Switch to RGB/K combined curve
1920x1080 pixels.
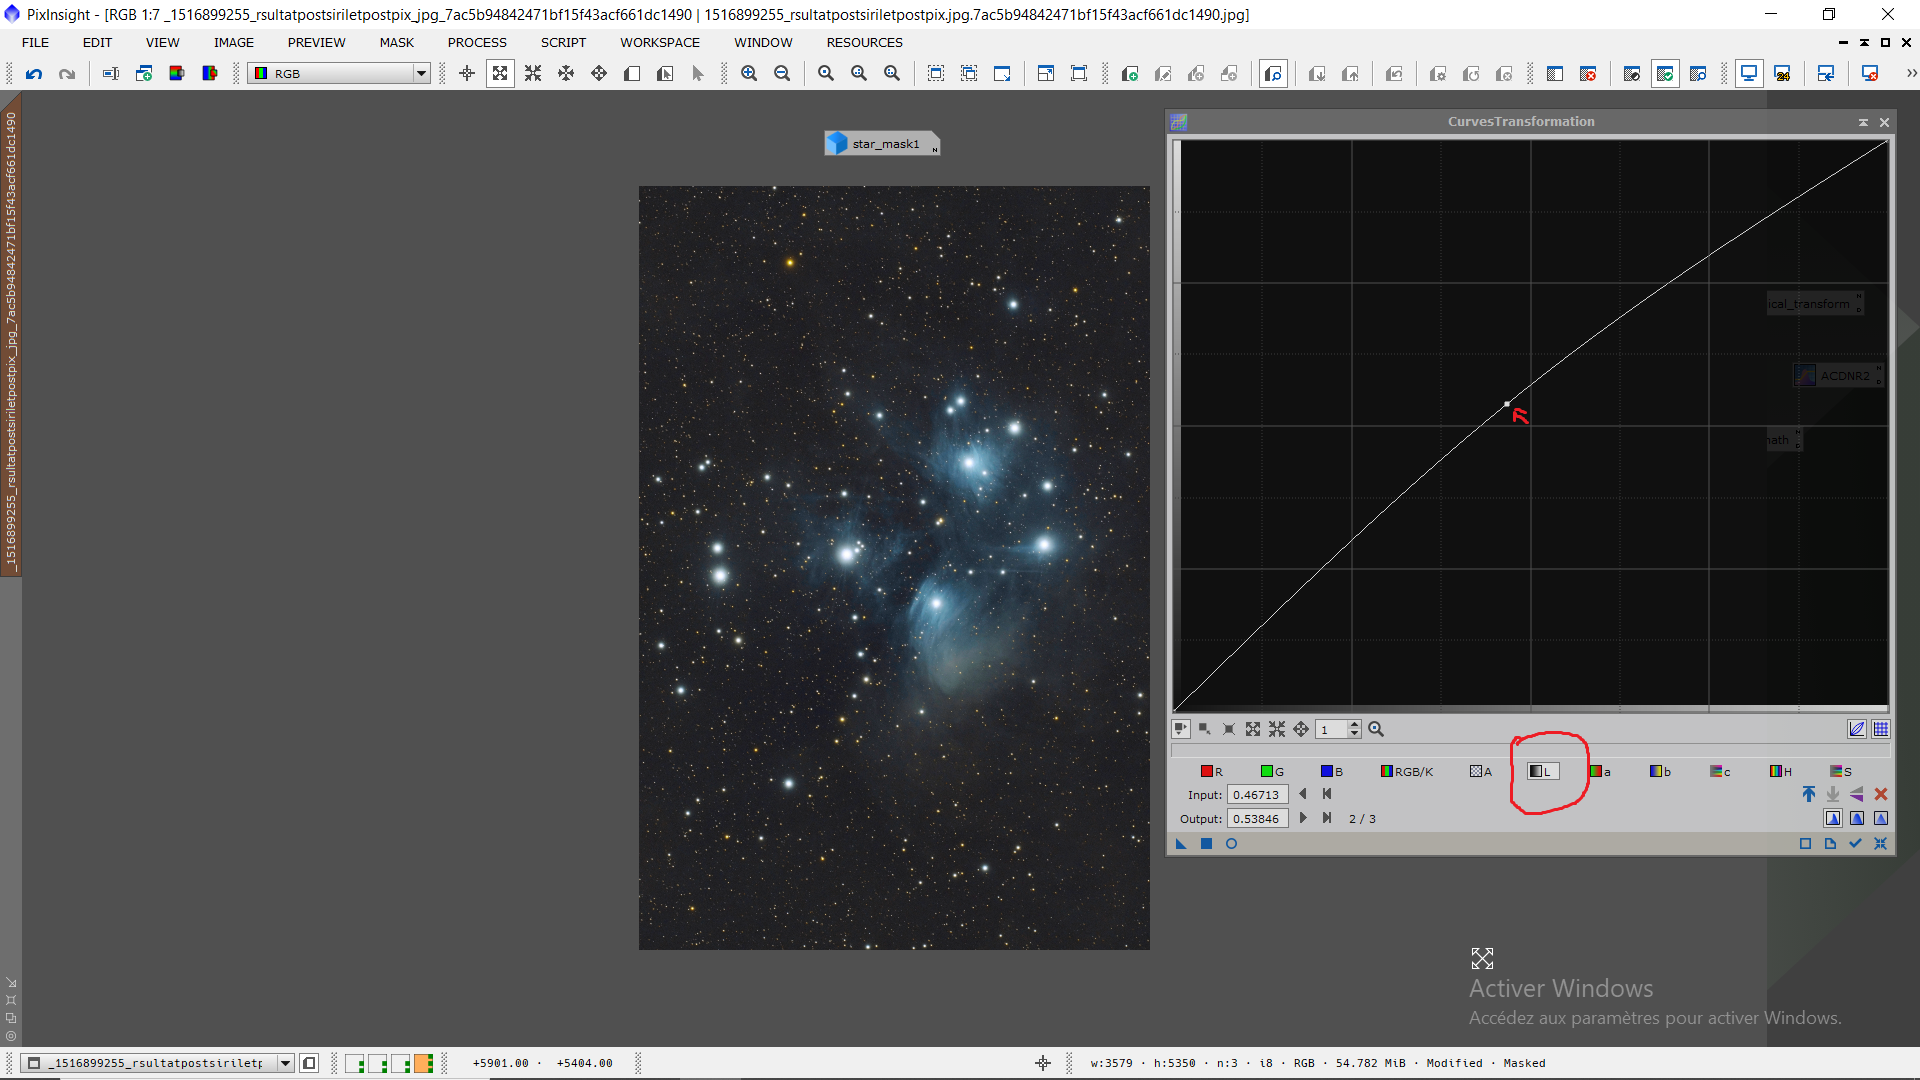click(1407, 771)
